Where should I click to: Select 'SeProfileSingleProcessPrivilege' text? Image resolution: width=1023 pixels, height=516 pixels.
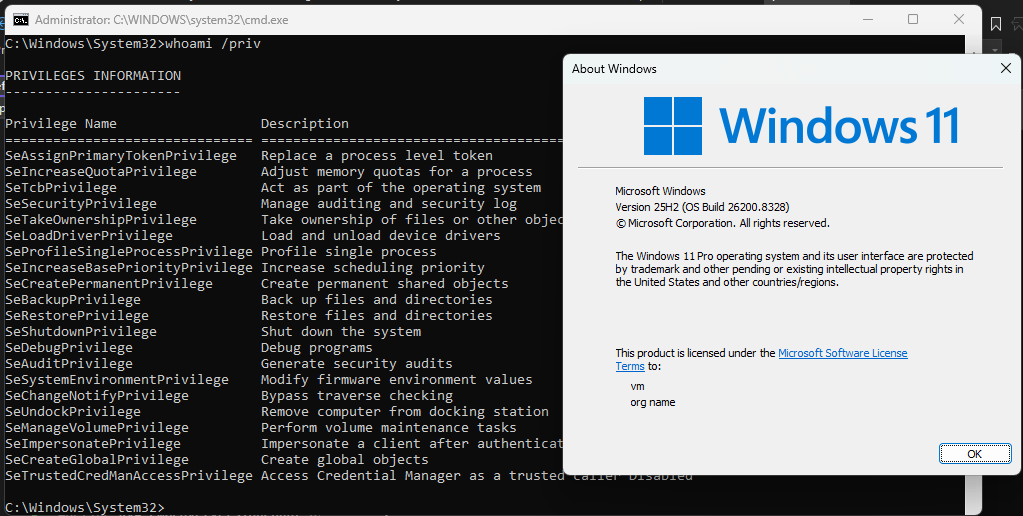point(129,252)
